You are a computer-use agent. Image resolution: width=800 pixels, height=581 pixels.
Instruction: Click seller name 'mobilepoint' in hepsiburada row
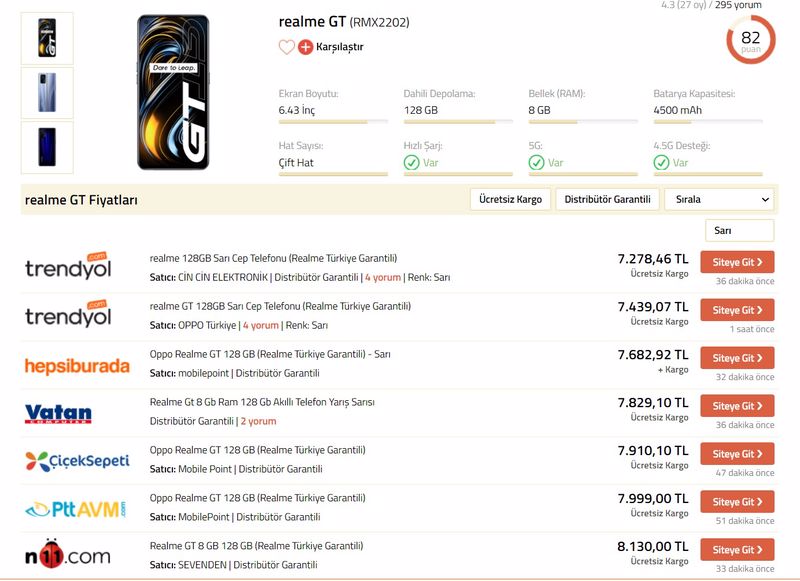(x=204, y=373)
